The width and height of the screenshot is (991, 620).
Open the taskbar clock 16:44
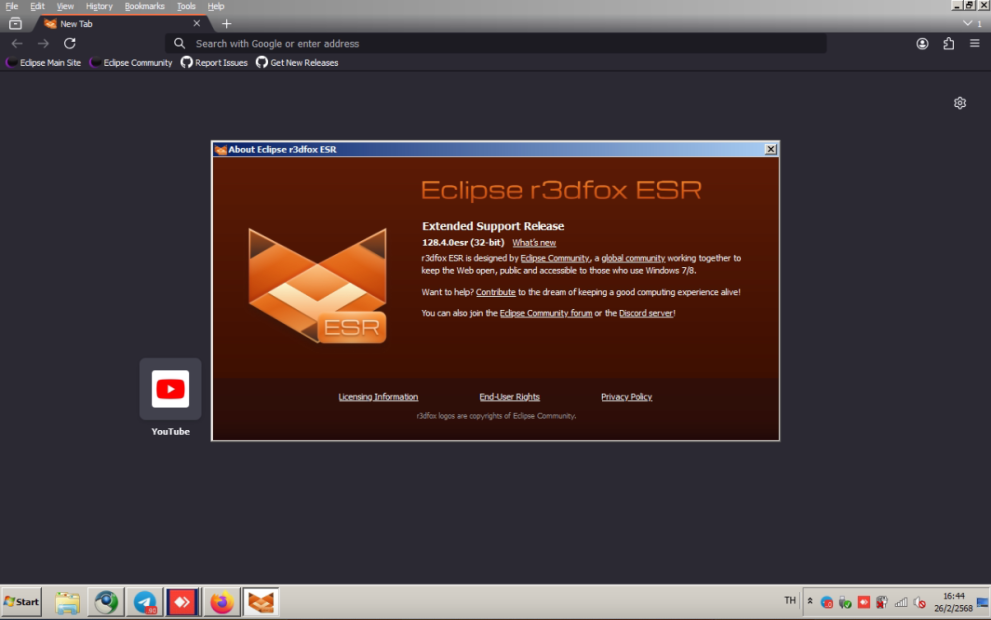tap(954, 602)
